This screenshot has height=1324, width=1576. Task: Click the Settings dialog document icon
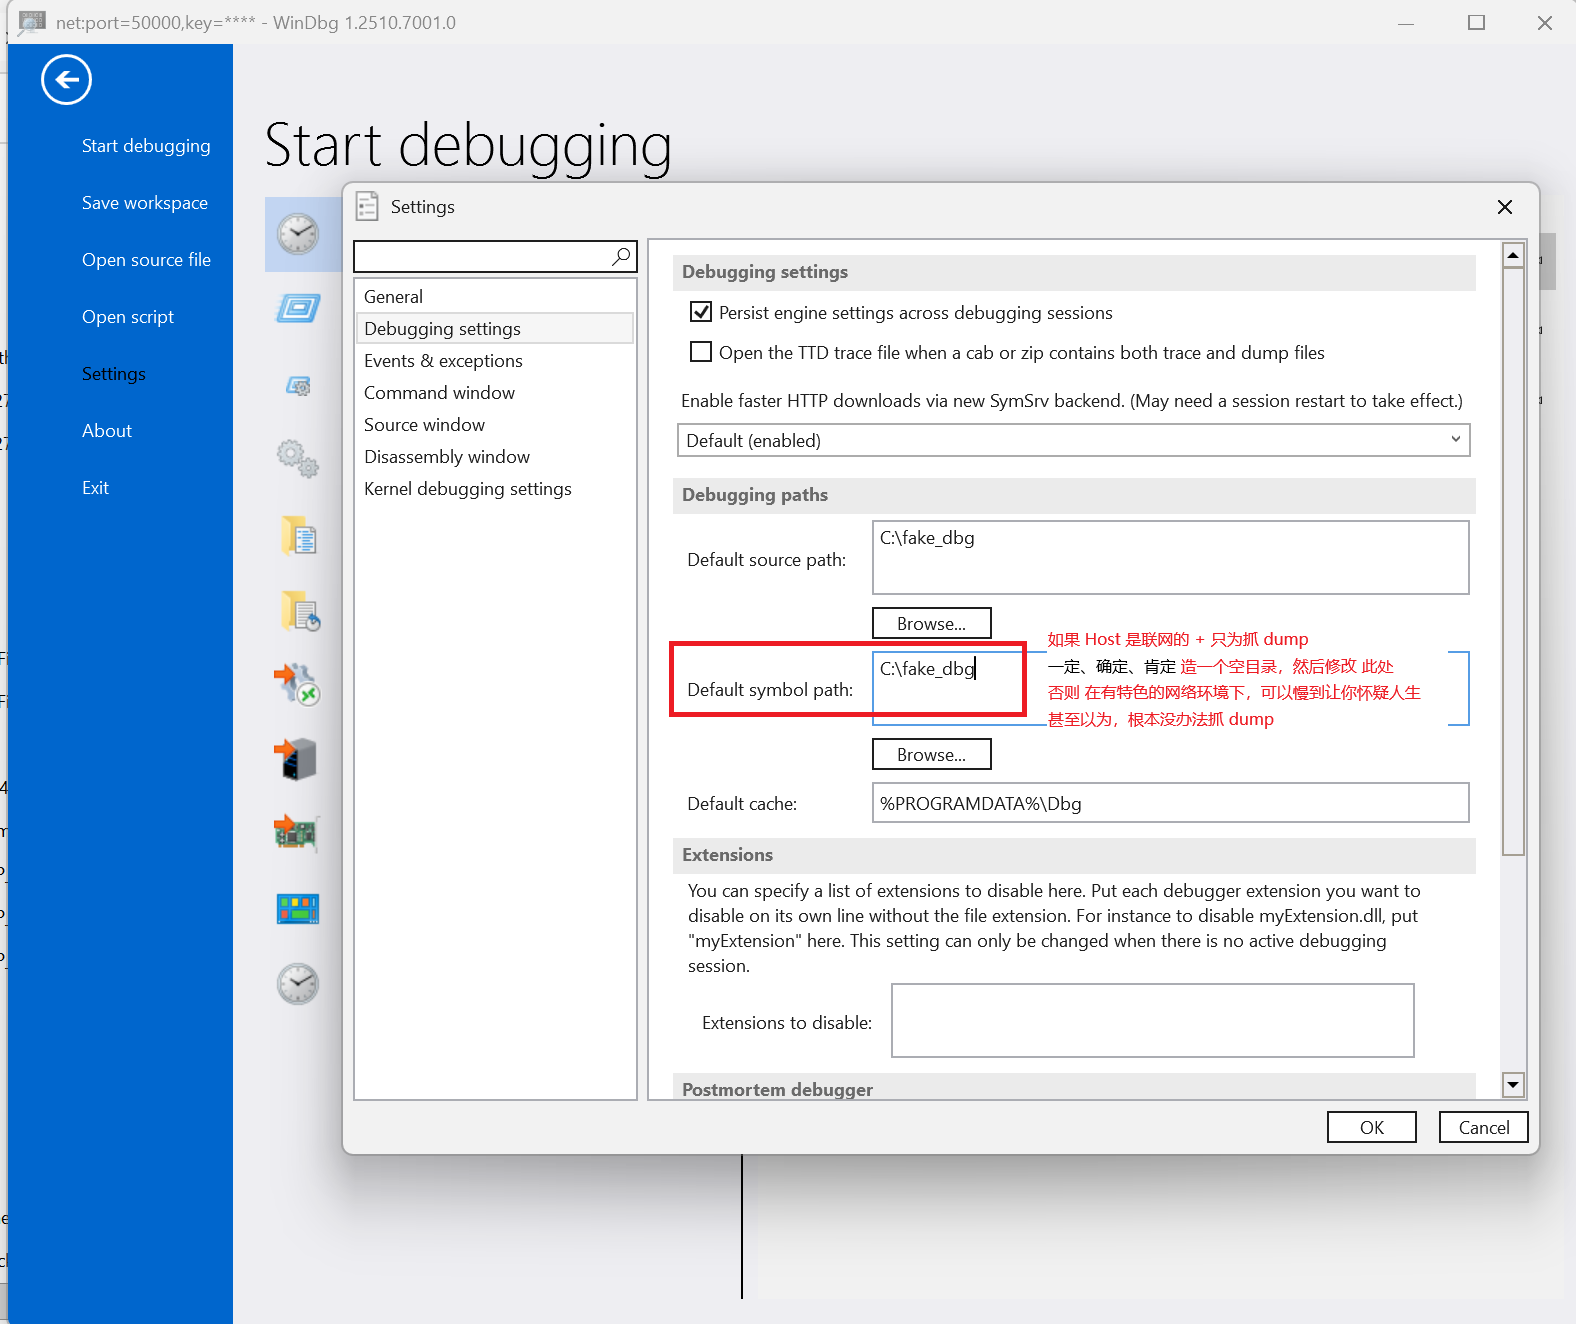click(x=368, y=206)
